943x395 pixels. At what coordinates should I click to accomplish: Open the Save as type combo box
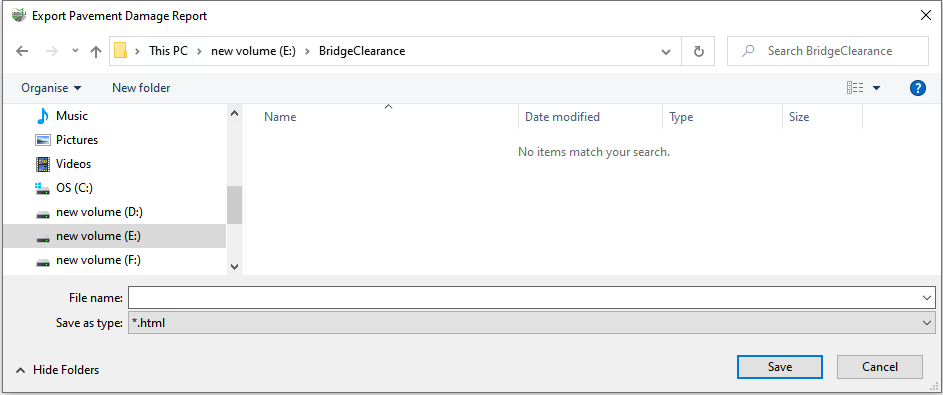(532, 323)
